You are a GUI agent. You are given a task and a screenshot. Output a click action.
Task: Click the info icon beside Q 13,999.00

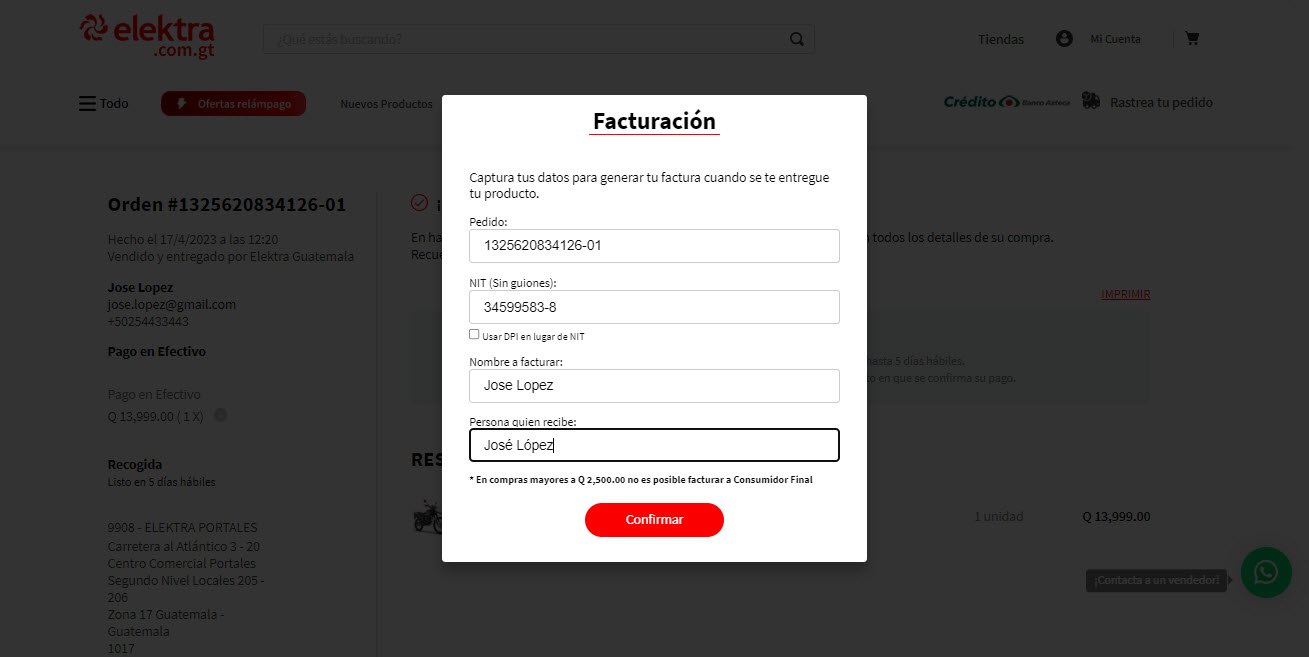pyautogui.click(x=220, y=415)
